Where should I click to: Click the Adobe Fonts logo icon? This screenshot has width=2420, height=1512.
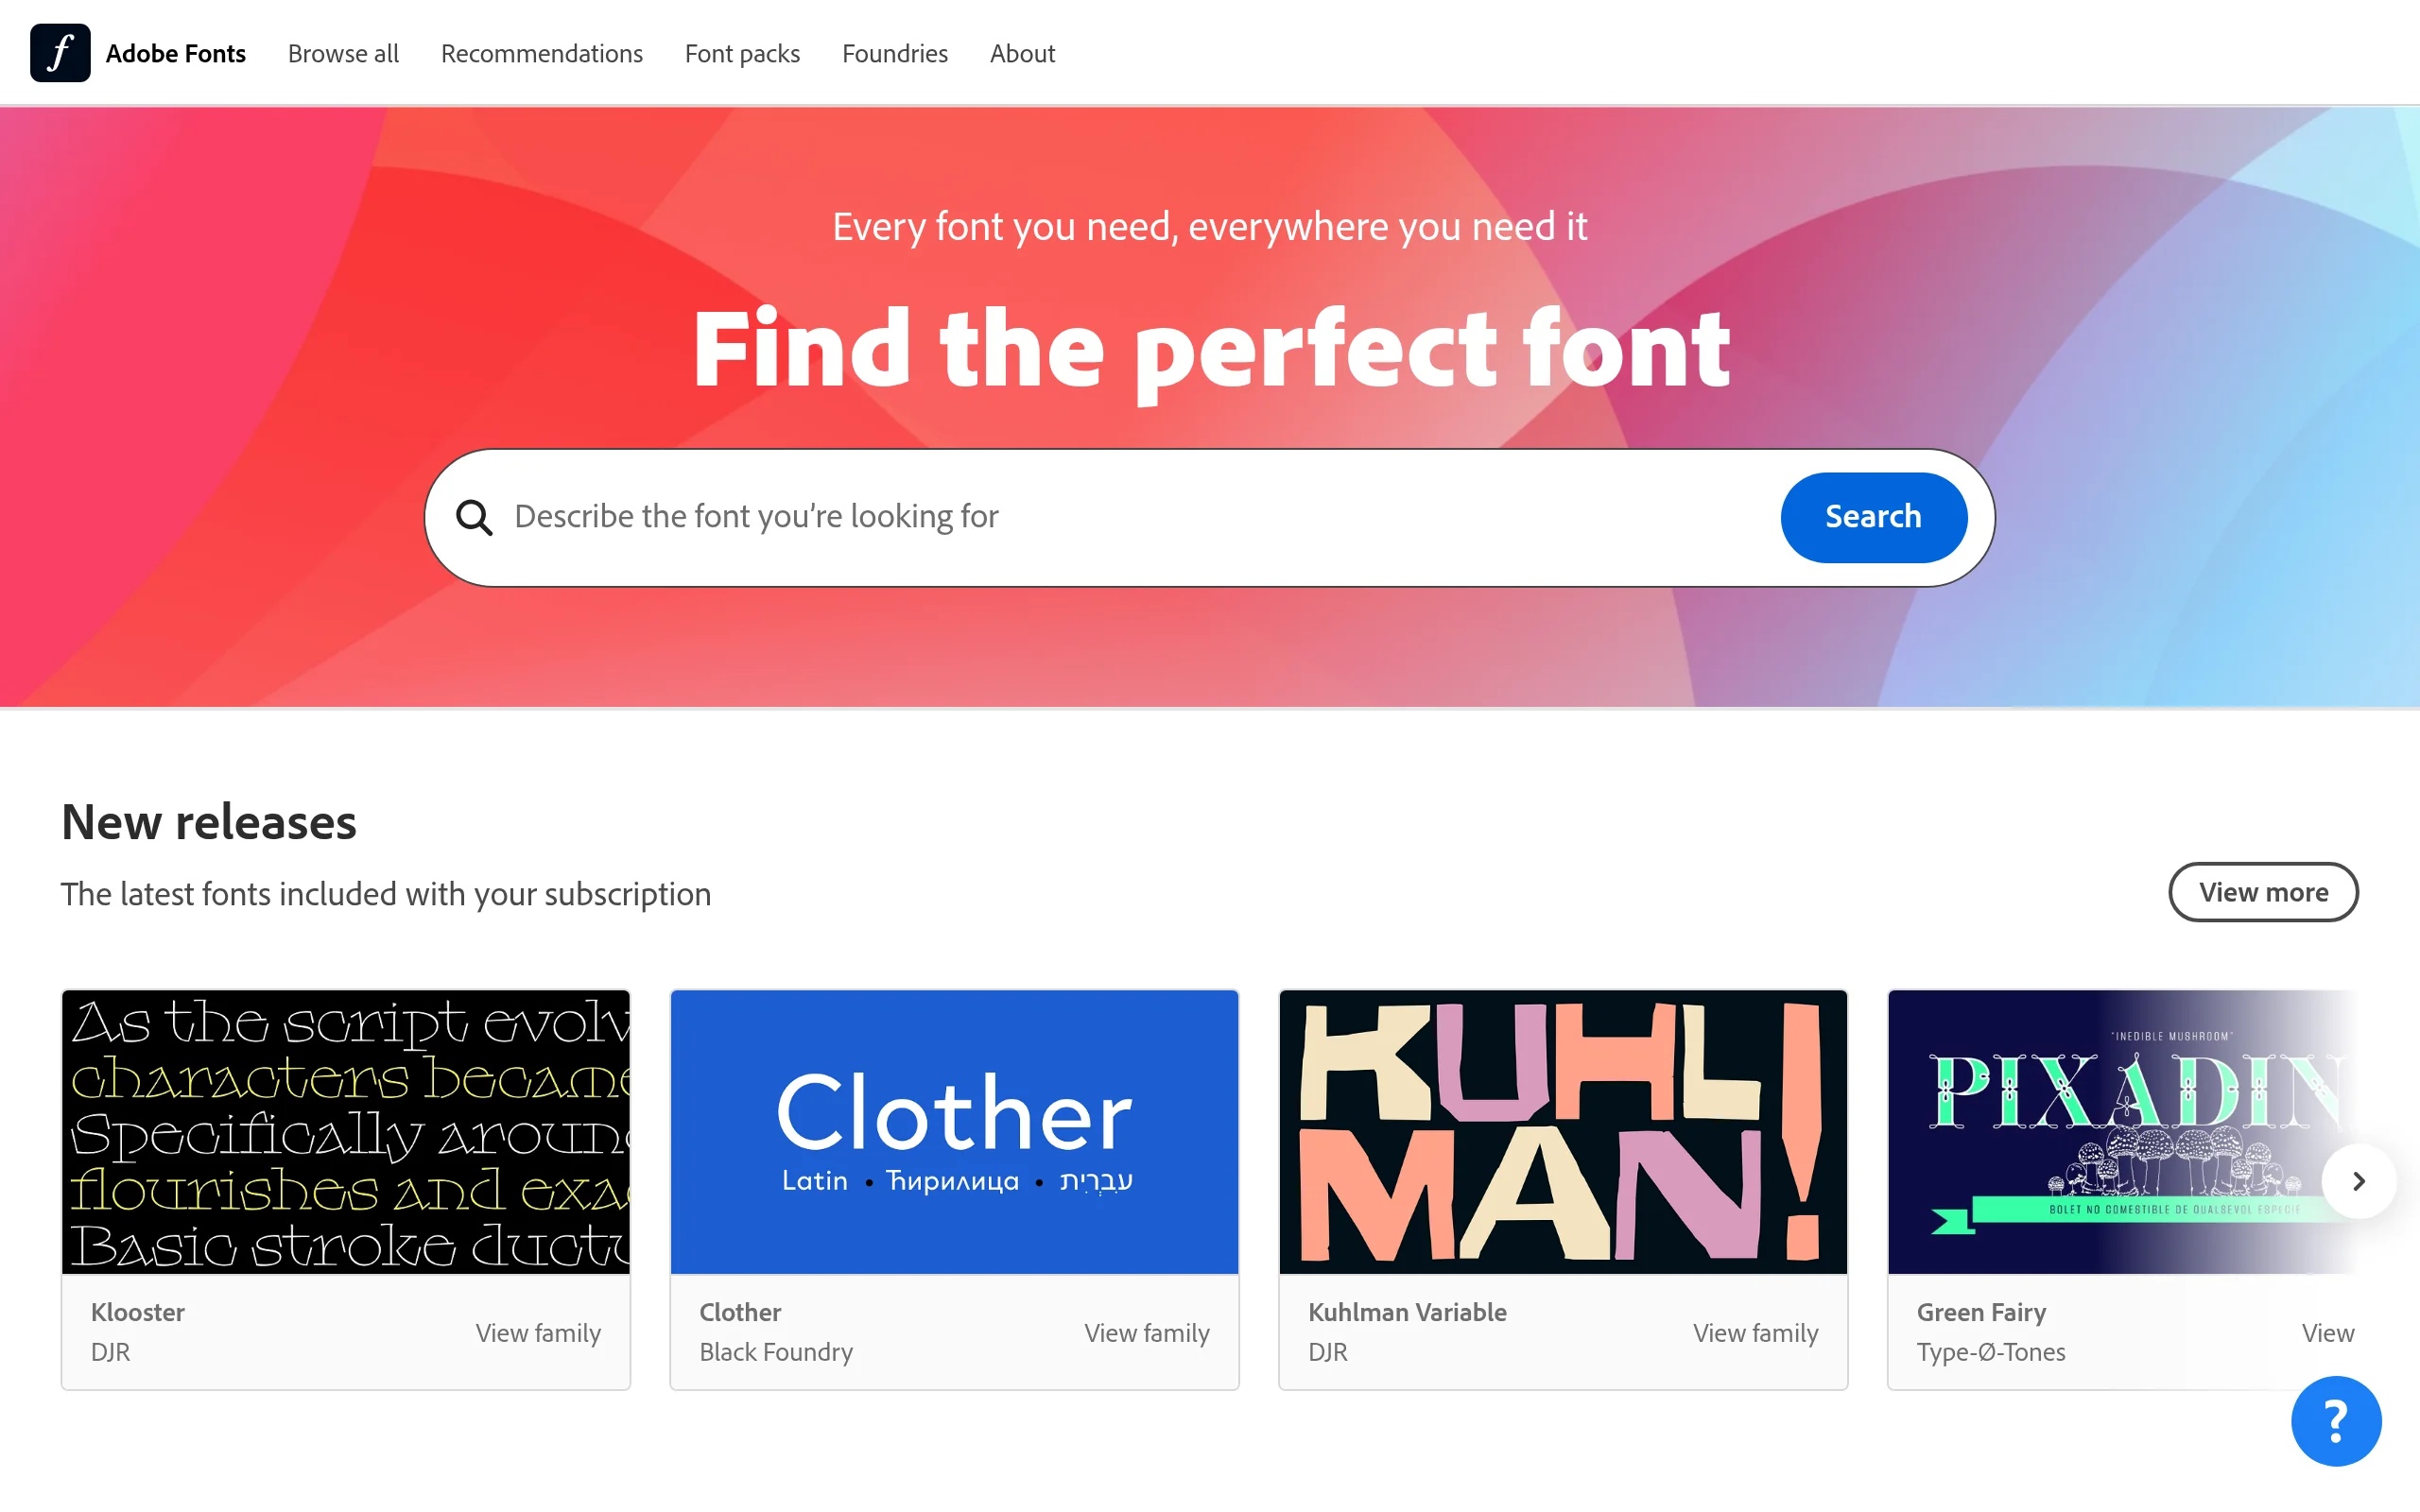coord(60,53)
